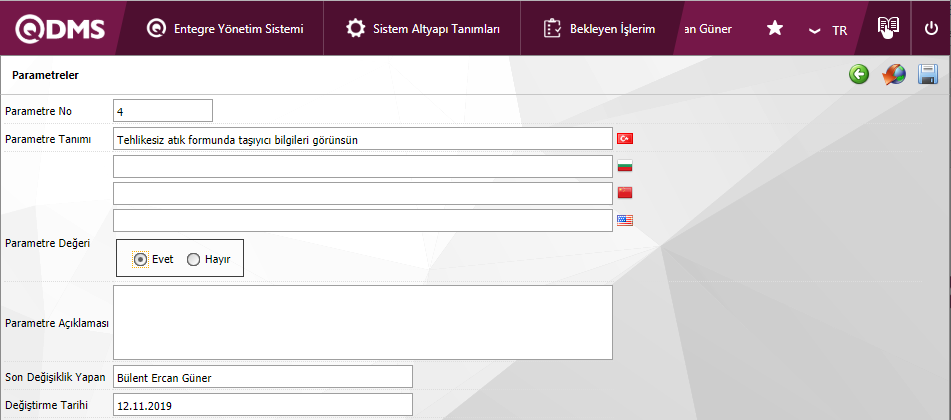This screenshot has width=951, height=420.
Task: Click the Entegre Yönetim Sistemi logo icon
Action: click(x=156, y=29)
